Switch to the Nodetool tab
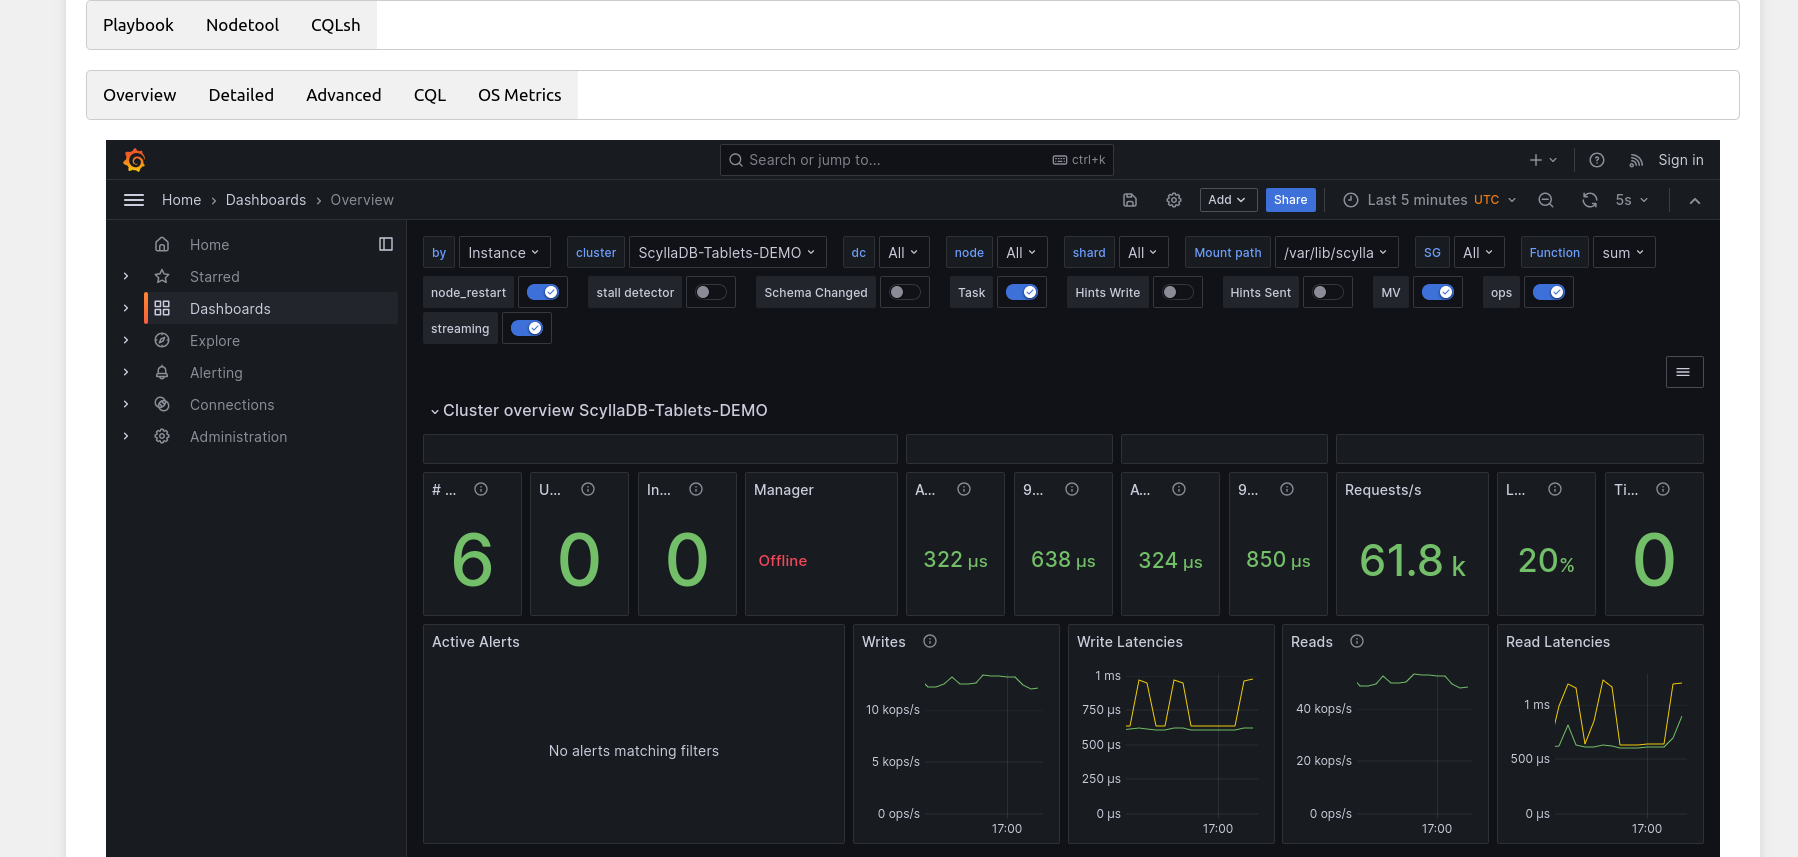This screenshot has width=1798, height=857. (x=242, y=25)
